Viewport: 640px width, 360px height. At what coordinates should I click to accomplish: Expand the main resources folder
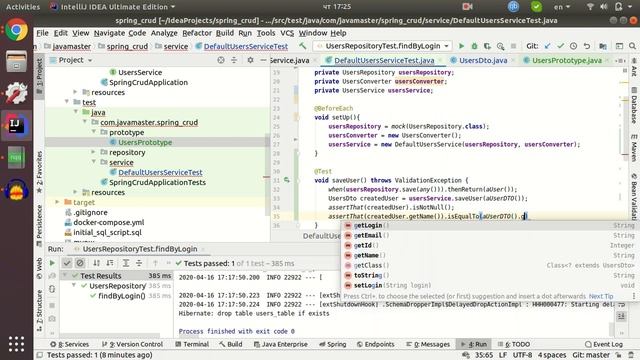pos(75,92)
